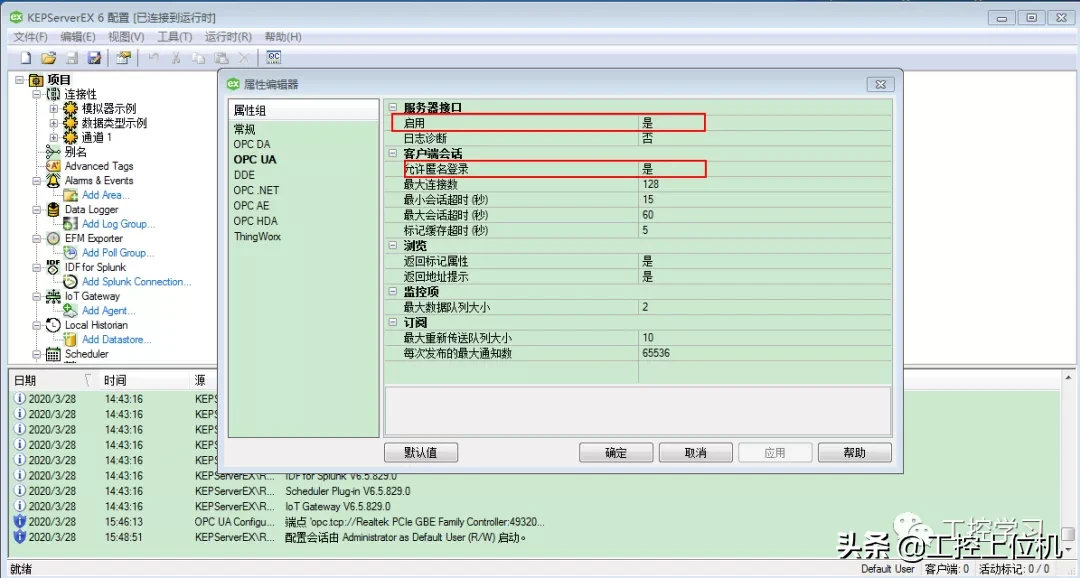Image resolution: width=1080 pixels, height=578 pixels.
Task: Open the 文件(F) menu
Action: pos(30,37)
